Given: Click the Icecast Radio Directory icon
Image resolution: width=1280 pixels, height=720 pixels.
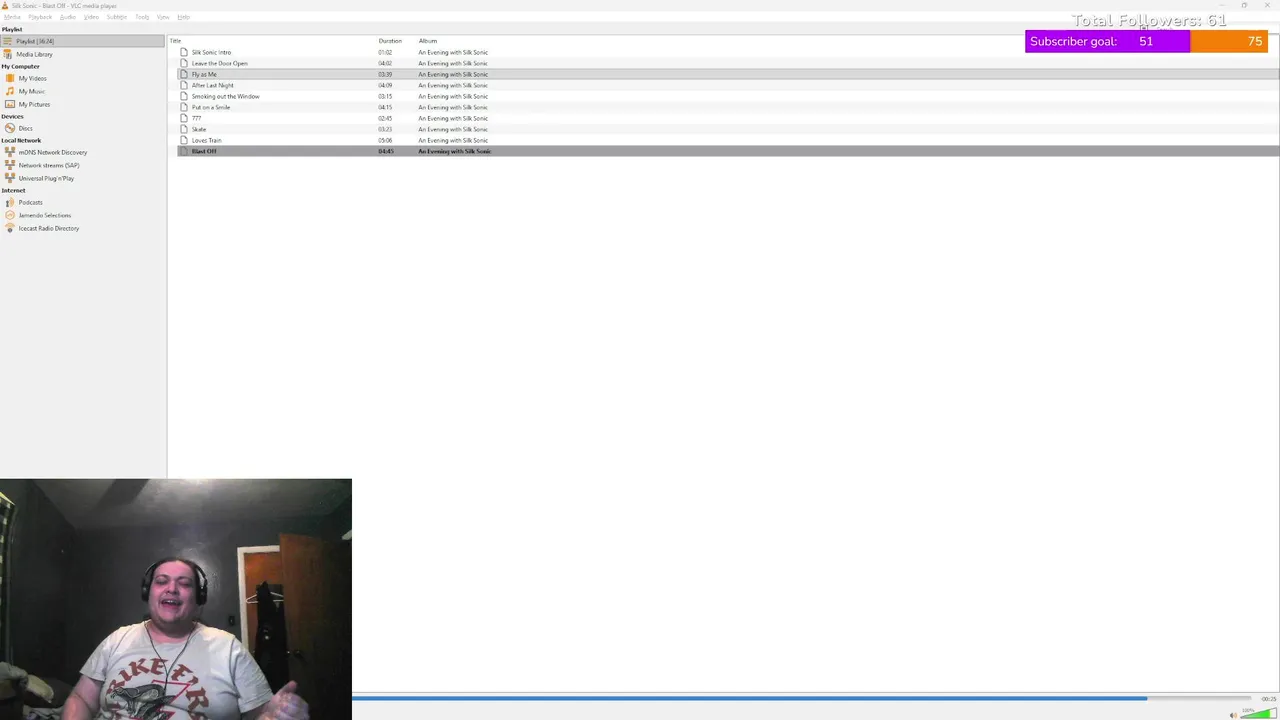Looking at the screenshot, I should 10,228.
